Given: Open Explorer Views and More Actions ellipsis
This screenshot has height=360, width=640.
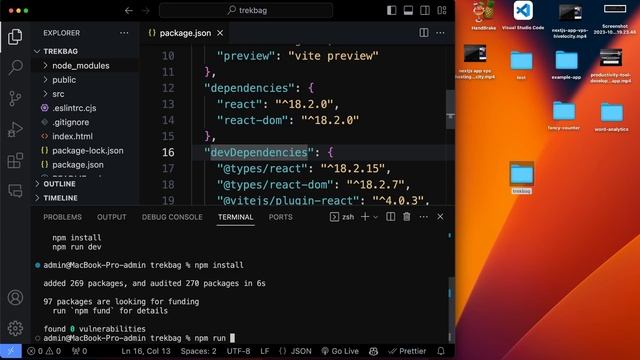Looking at the screenshot, I should [124, 33].
